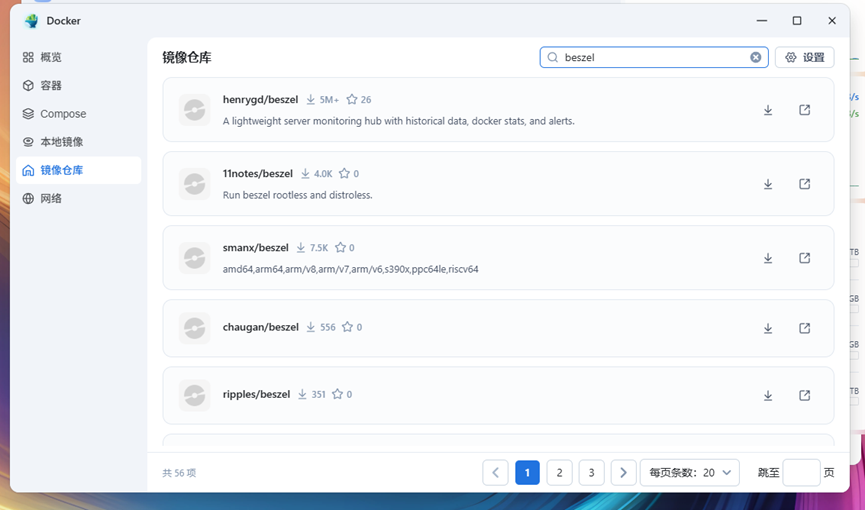Select the 镜像仓库 registry section

78,170
